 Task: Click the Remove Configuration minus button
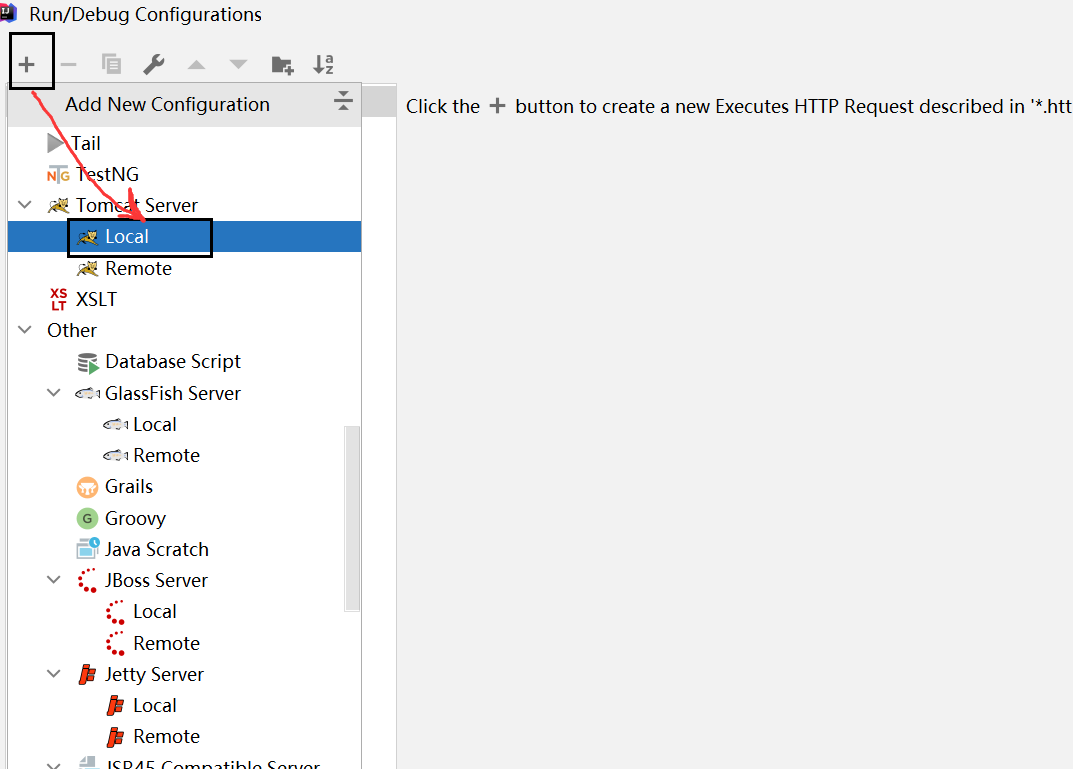(x=68, y=64)
